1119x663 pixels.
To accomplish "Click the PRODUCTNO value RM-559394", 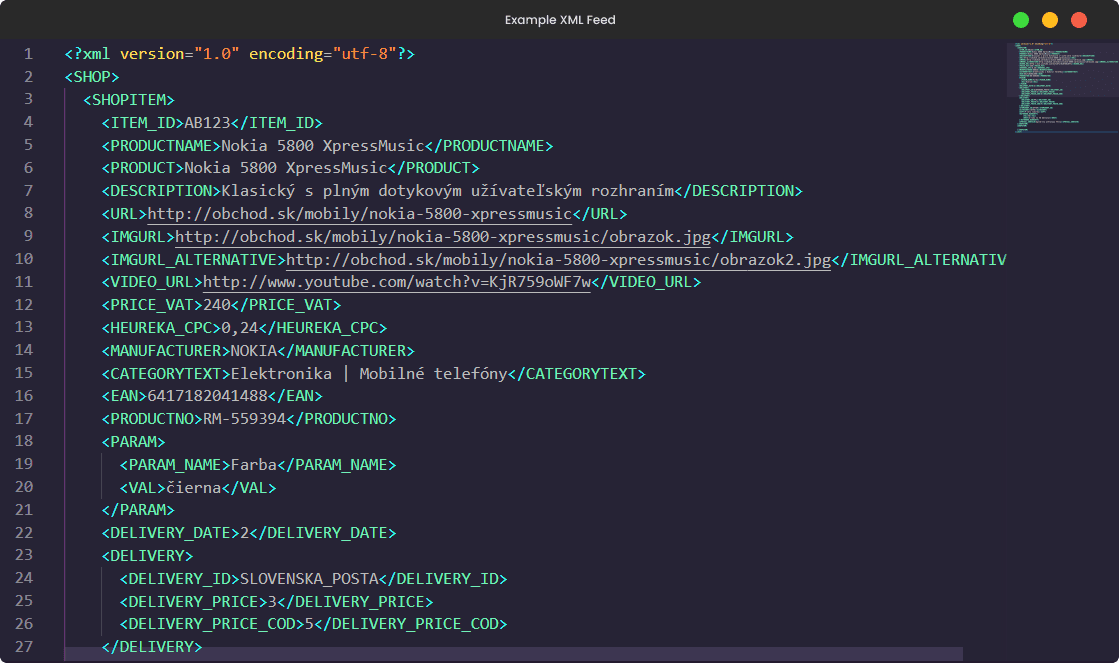I will tap(244, 419).
